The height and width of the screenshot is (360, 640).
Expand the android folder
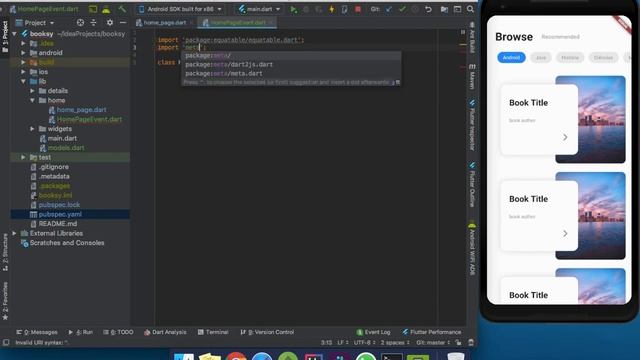(x=23, y=53)
